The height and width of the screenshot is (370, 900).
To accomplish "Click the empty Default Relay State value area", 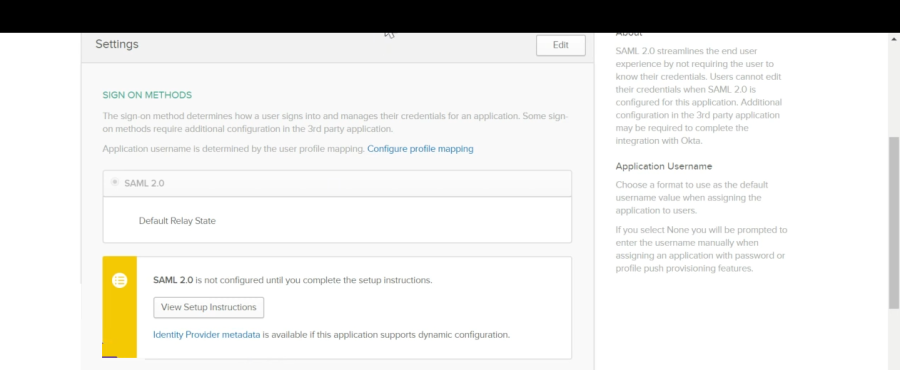I will pyautogui.click(x=390, y=221).
